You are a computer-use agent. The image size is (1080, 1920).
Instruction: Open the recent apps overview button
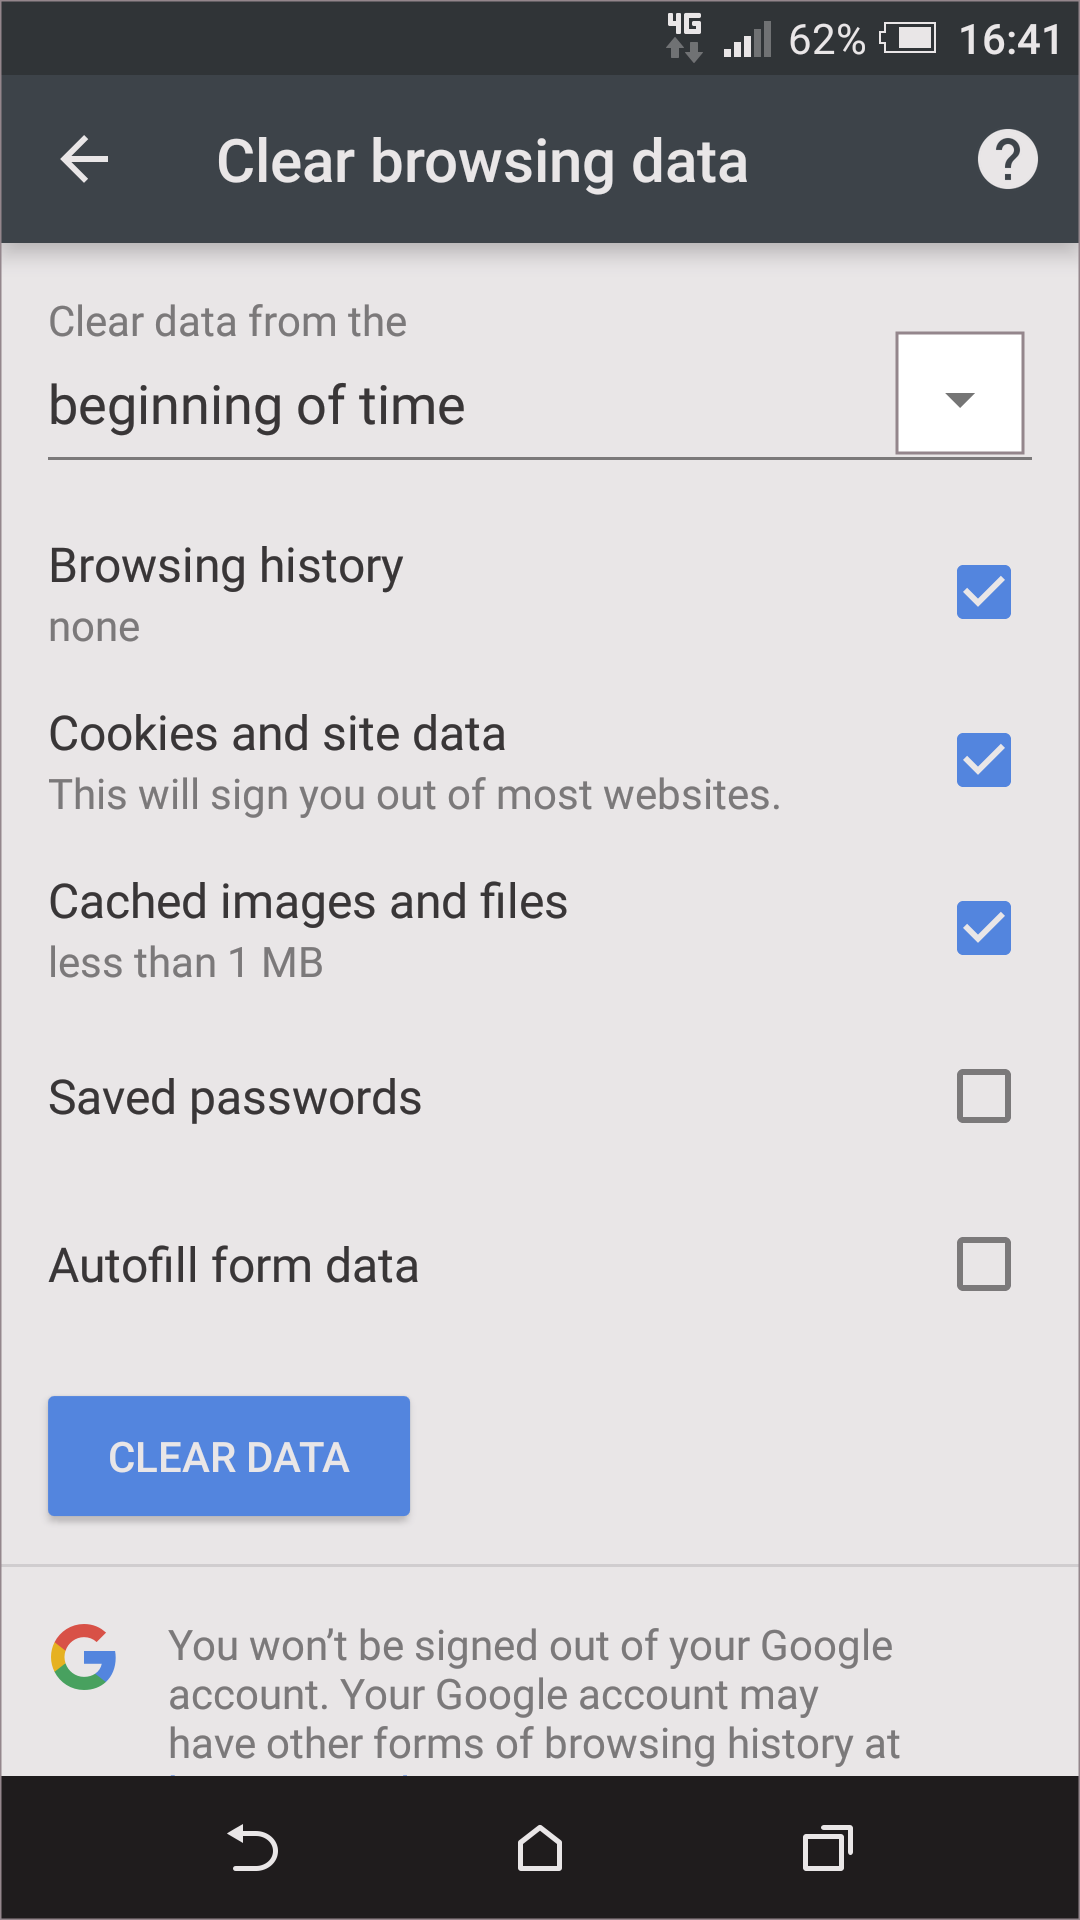[828, 1848]
